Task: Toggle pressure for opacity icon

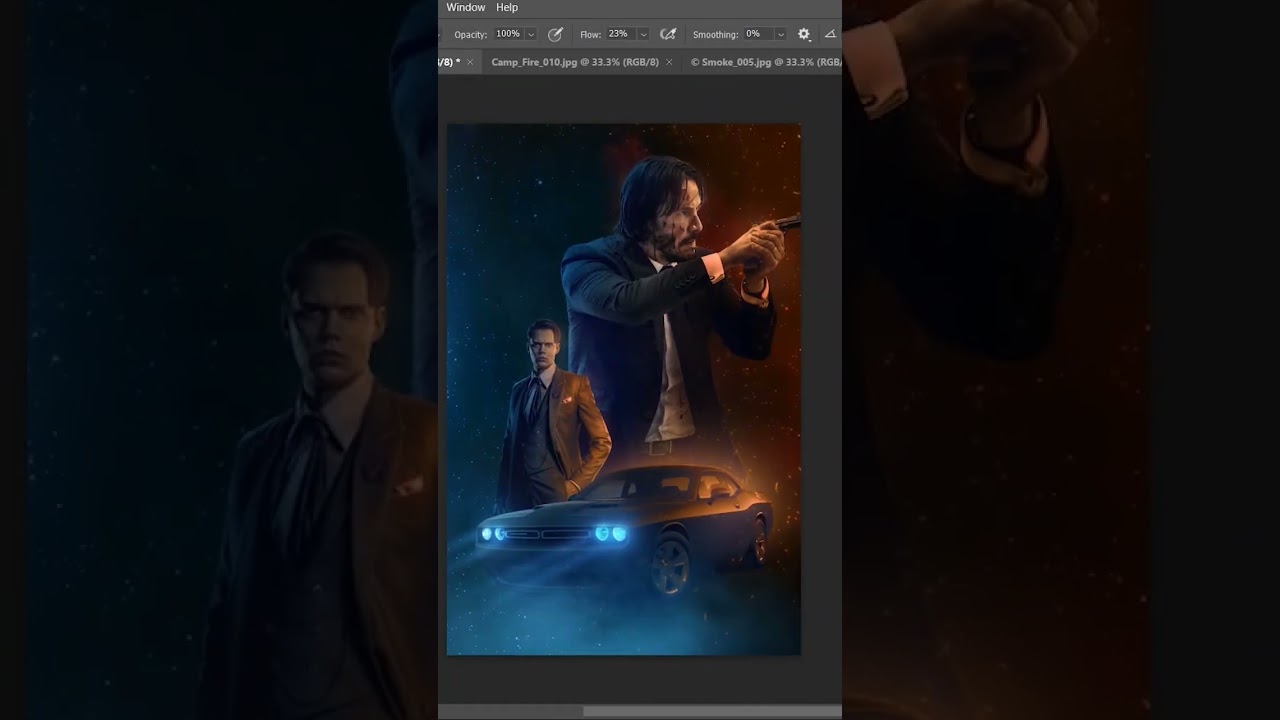Action: coord(556,34)
